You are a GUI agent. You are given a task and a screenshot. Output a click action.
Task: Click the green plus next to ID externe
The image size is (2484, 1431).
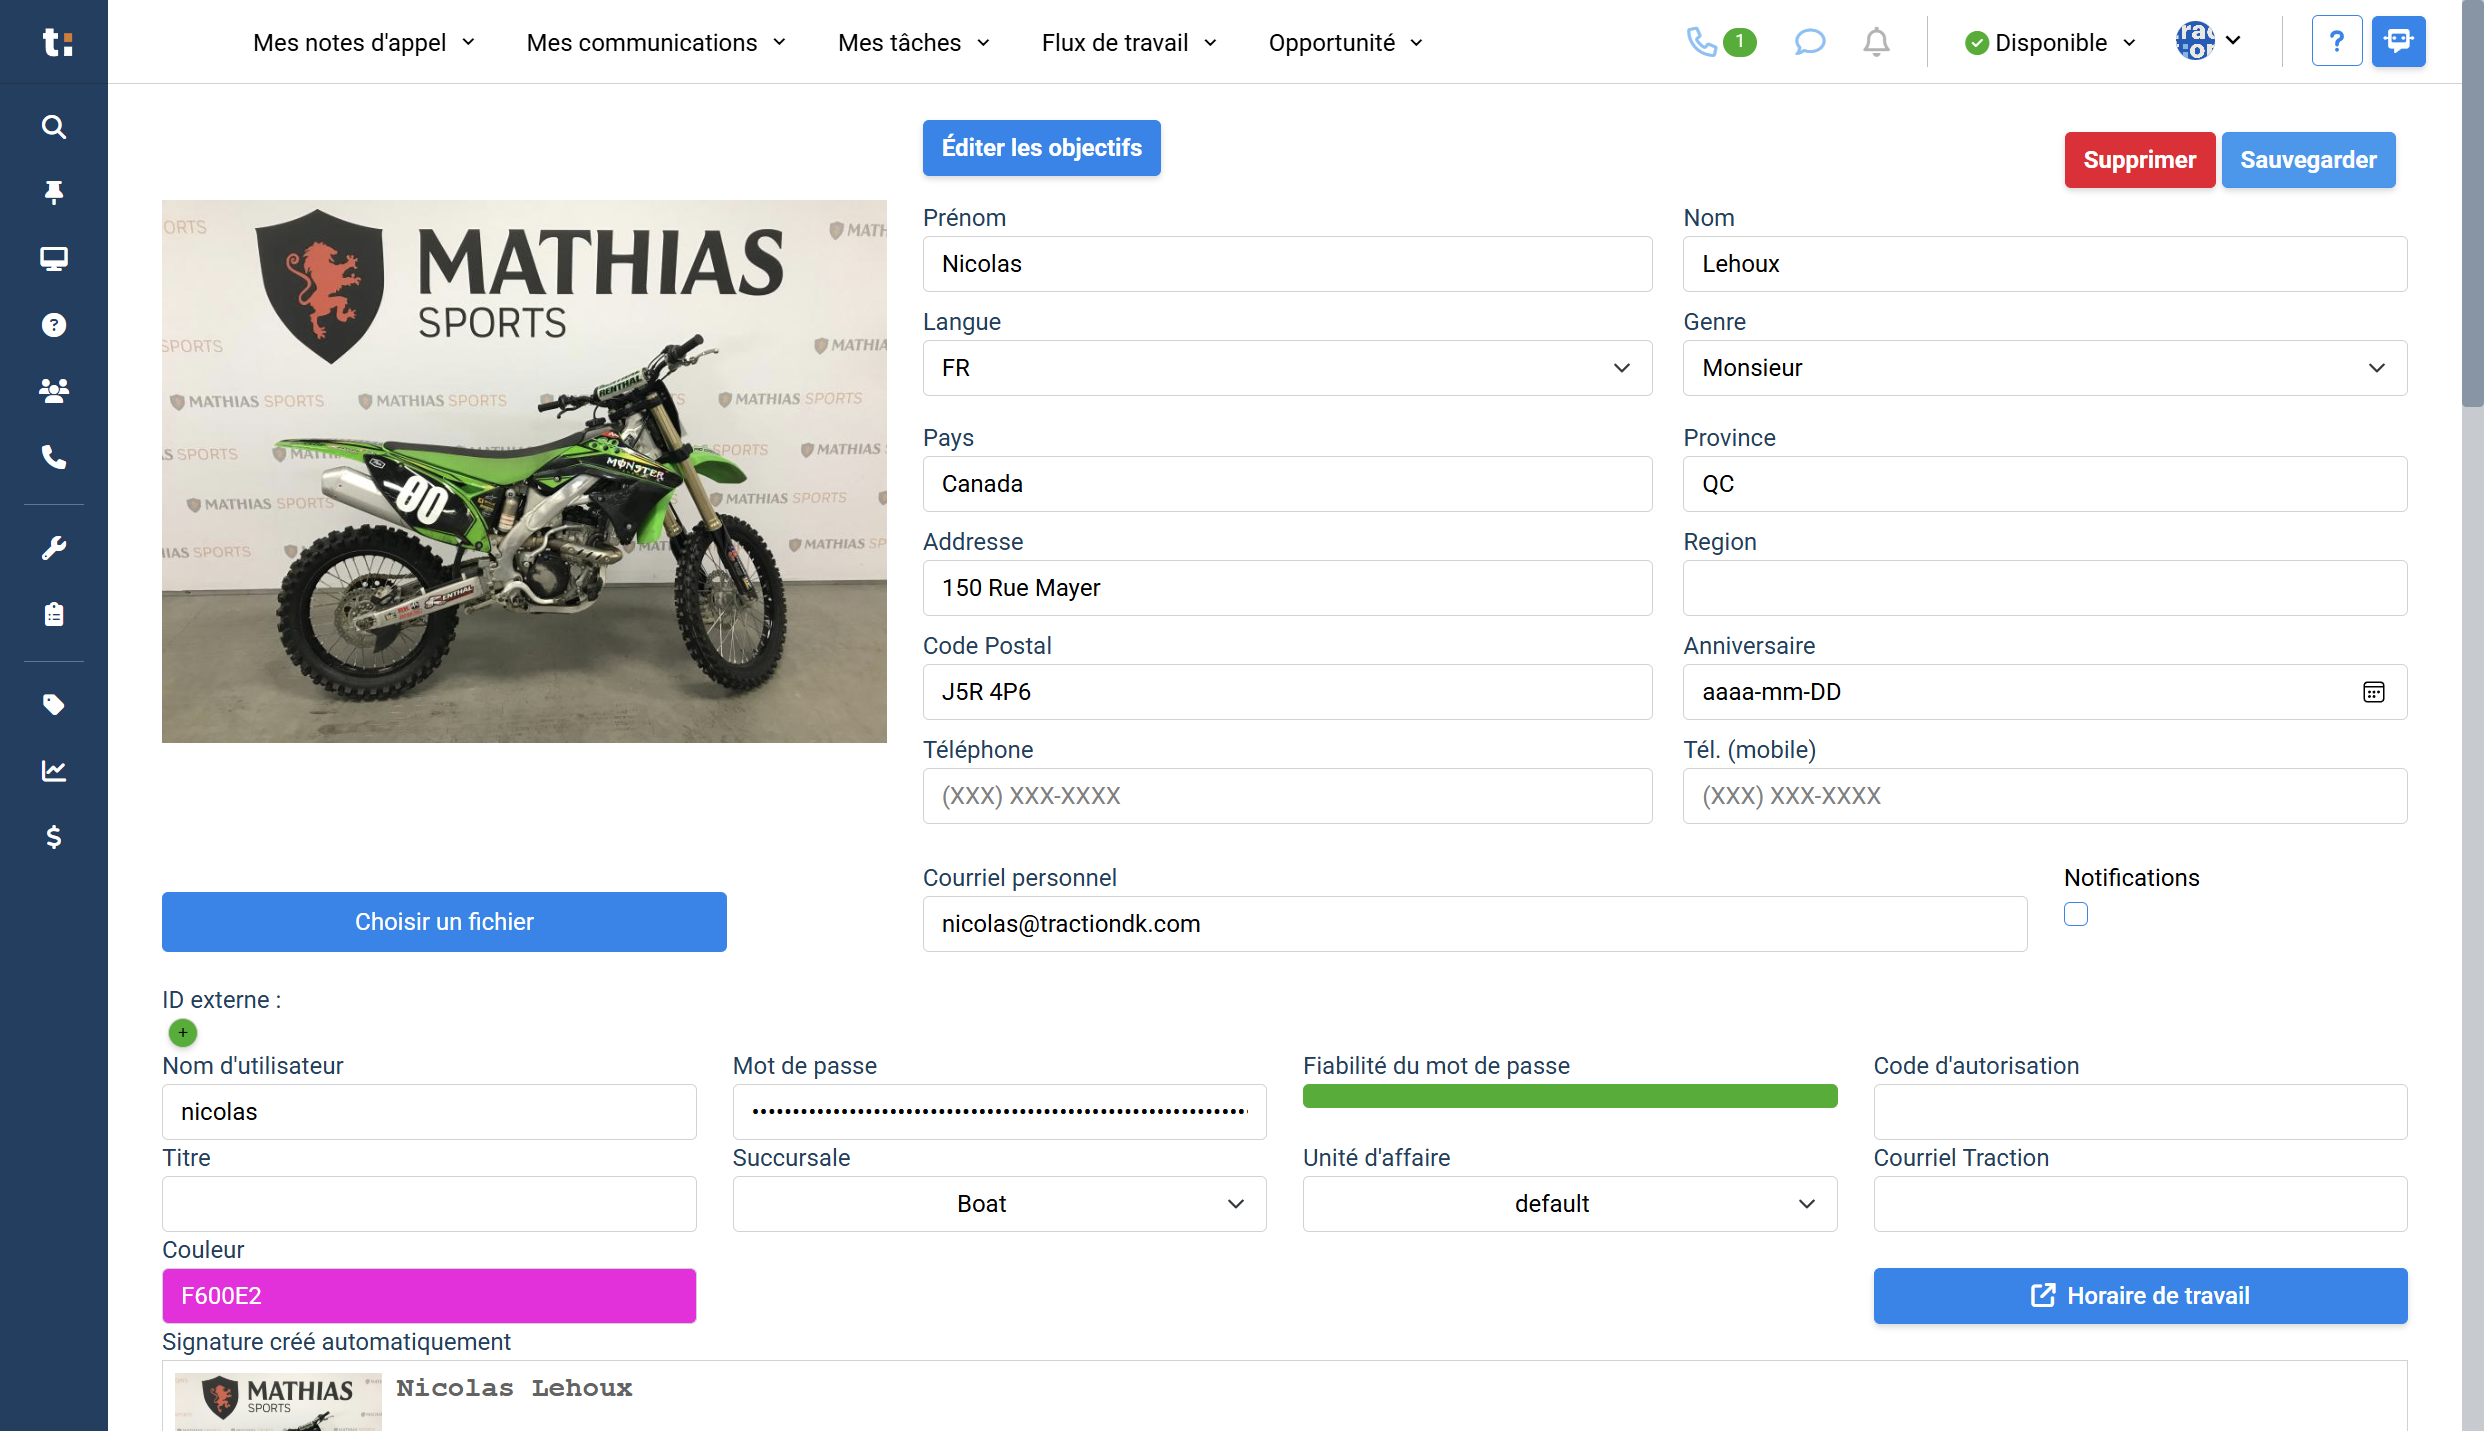pos(183,1032)
